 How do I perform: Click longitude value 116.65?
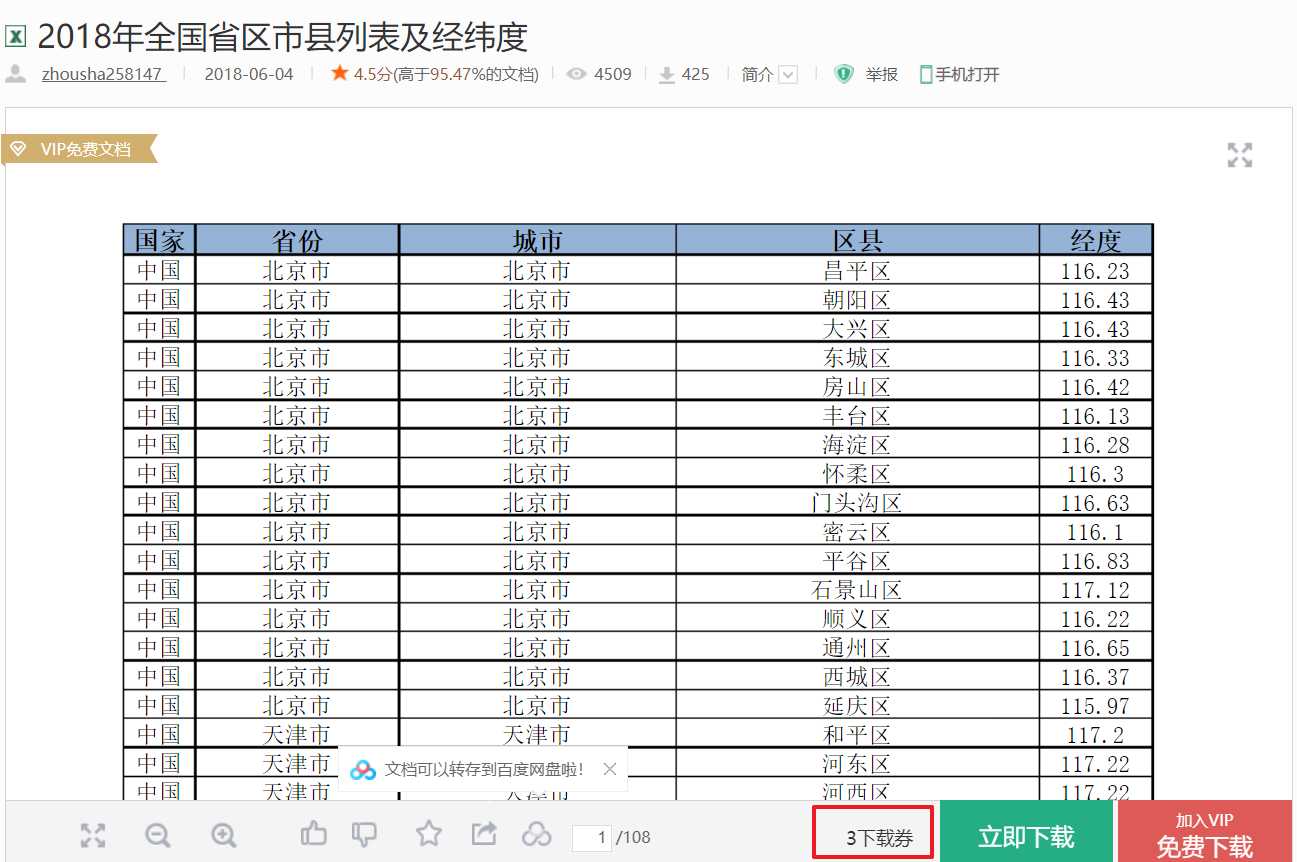point(1096,648)
